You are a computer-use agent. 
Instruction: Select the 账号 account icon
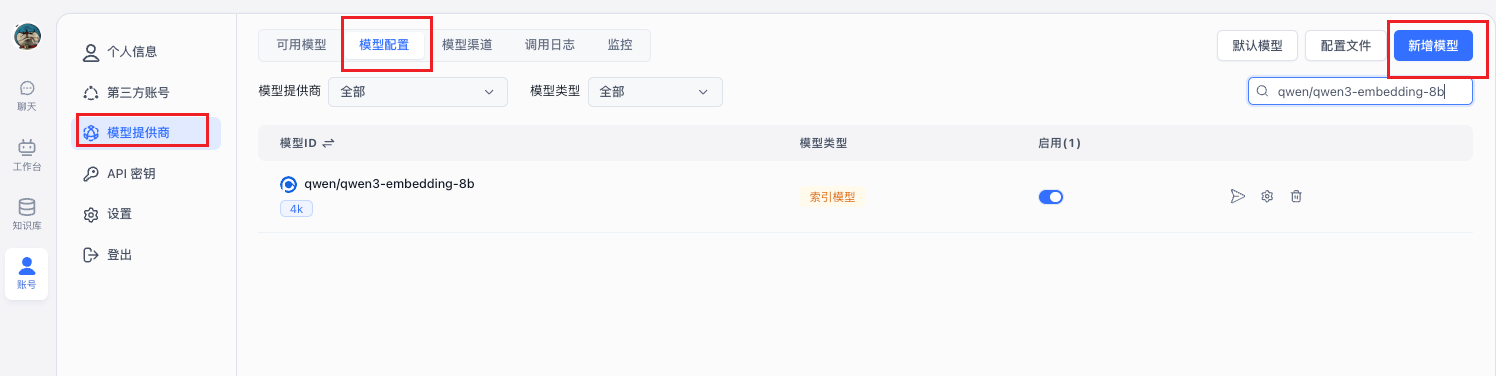click(x=27, y=272)
